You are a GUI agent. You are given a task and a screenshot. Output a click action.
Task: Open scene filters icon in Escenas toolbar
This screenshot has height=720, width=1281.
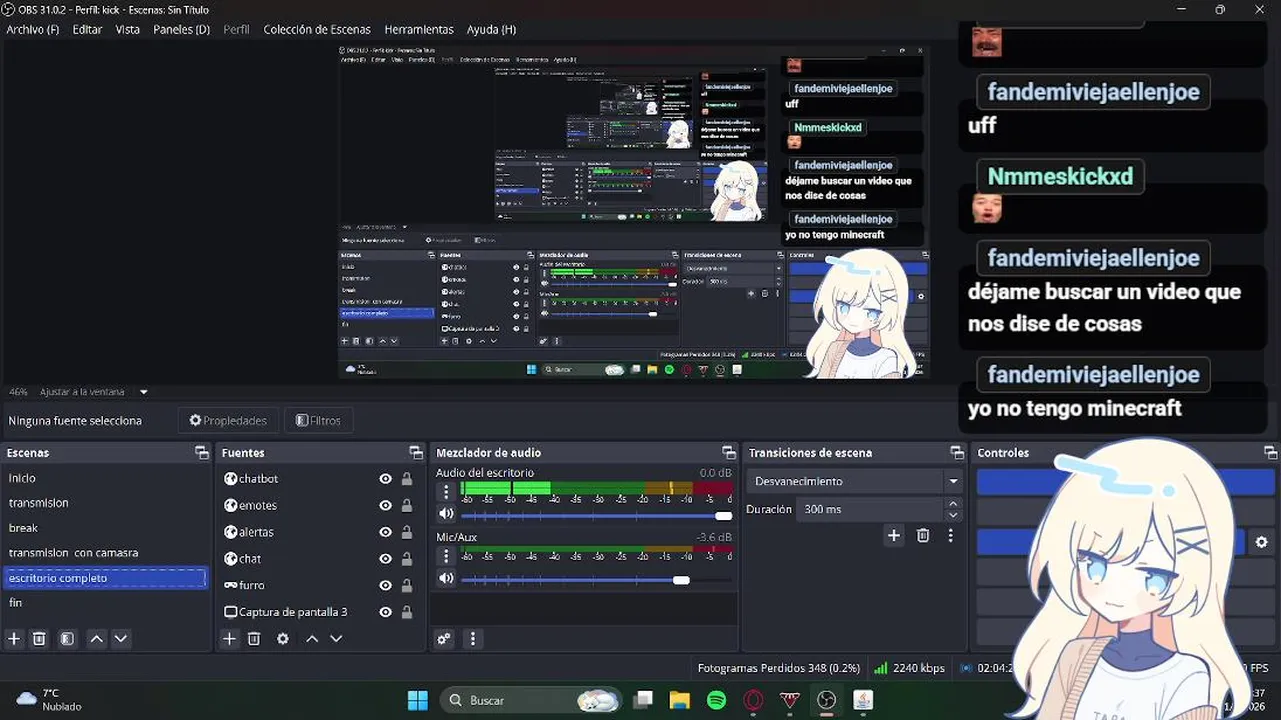67,639
